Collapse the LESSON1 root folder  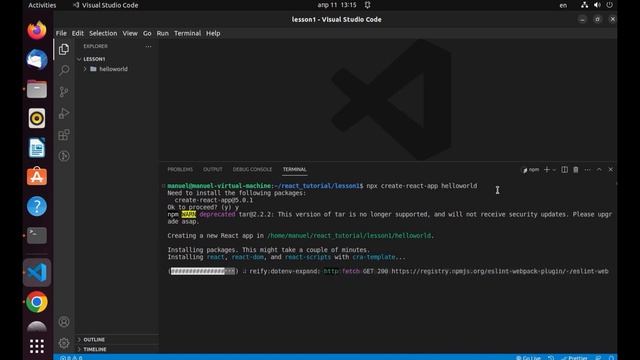pyautogui.click(x=94, y=59)
